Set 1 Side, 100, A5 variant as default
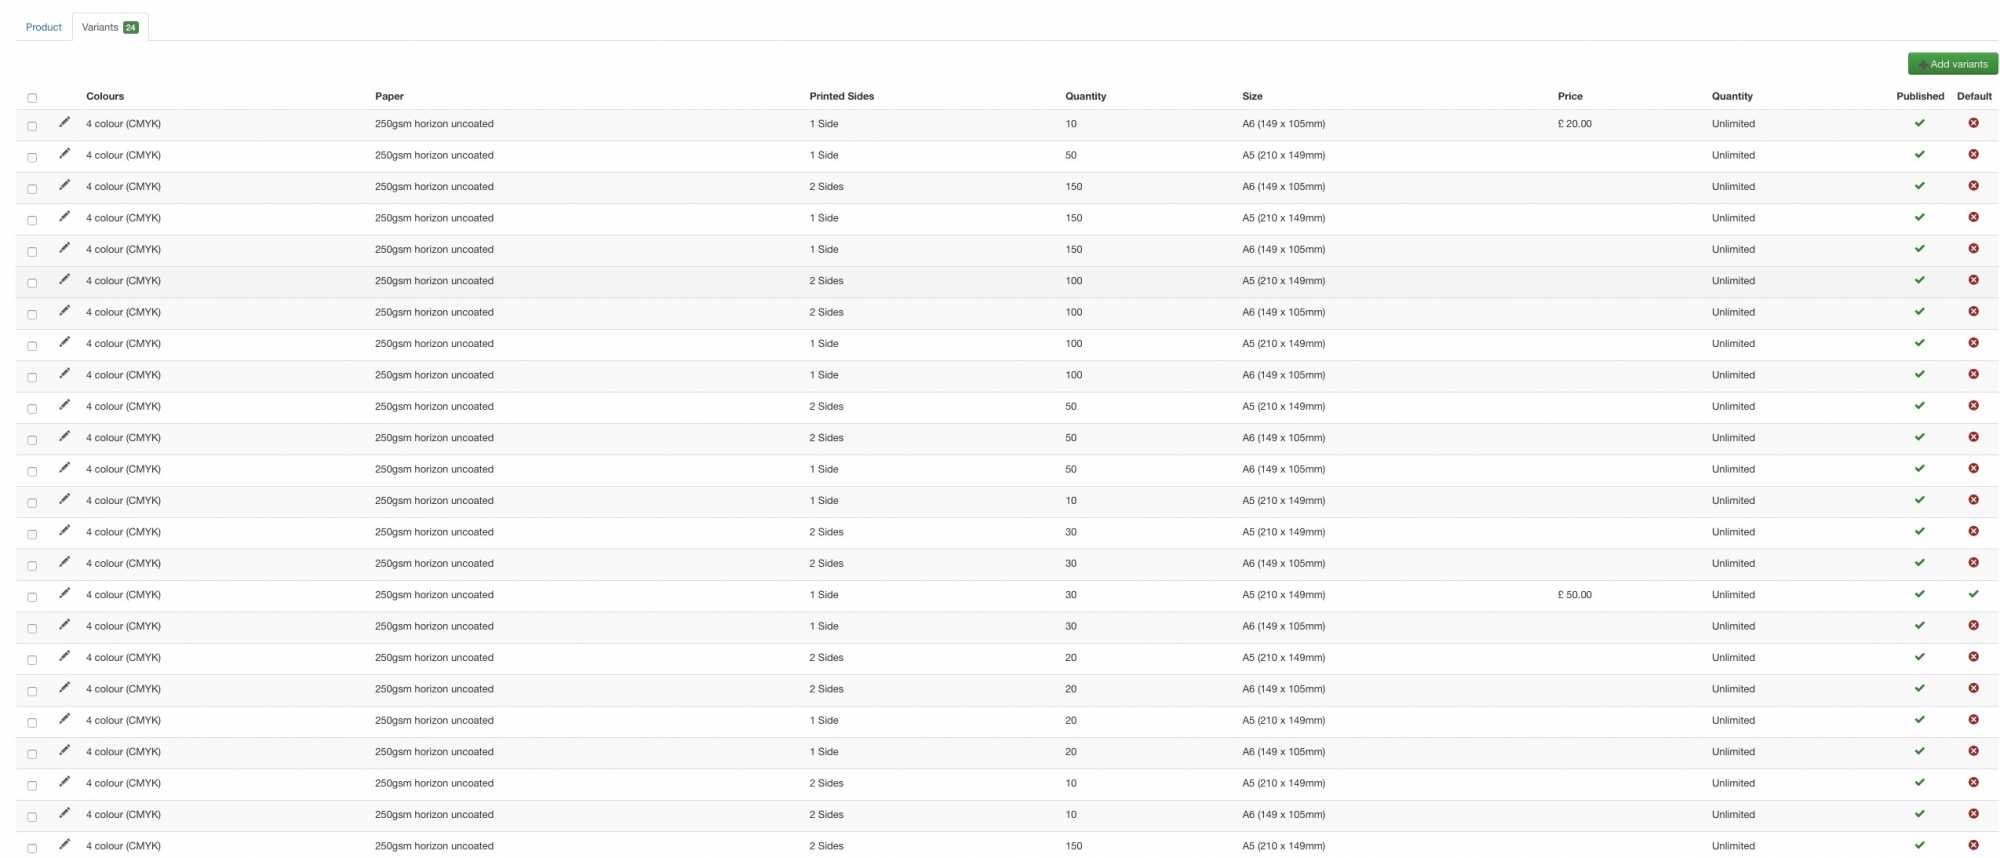 1973,343
